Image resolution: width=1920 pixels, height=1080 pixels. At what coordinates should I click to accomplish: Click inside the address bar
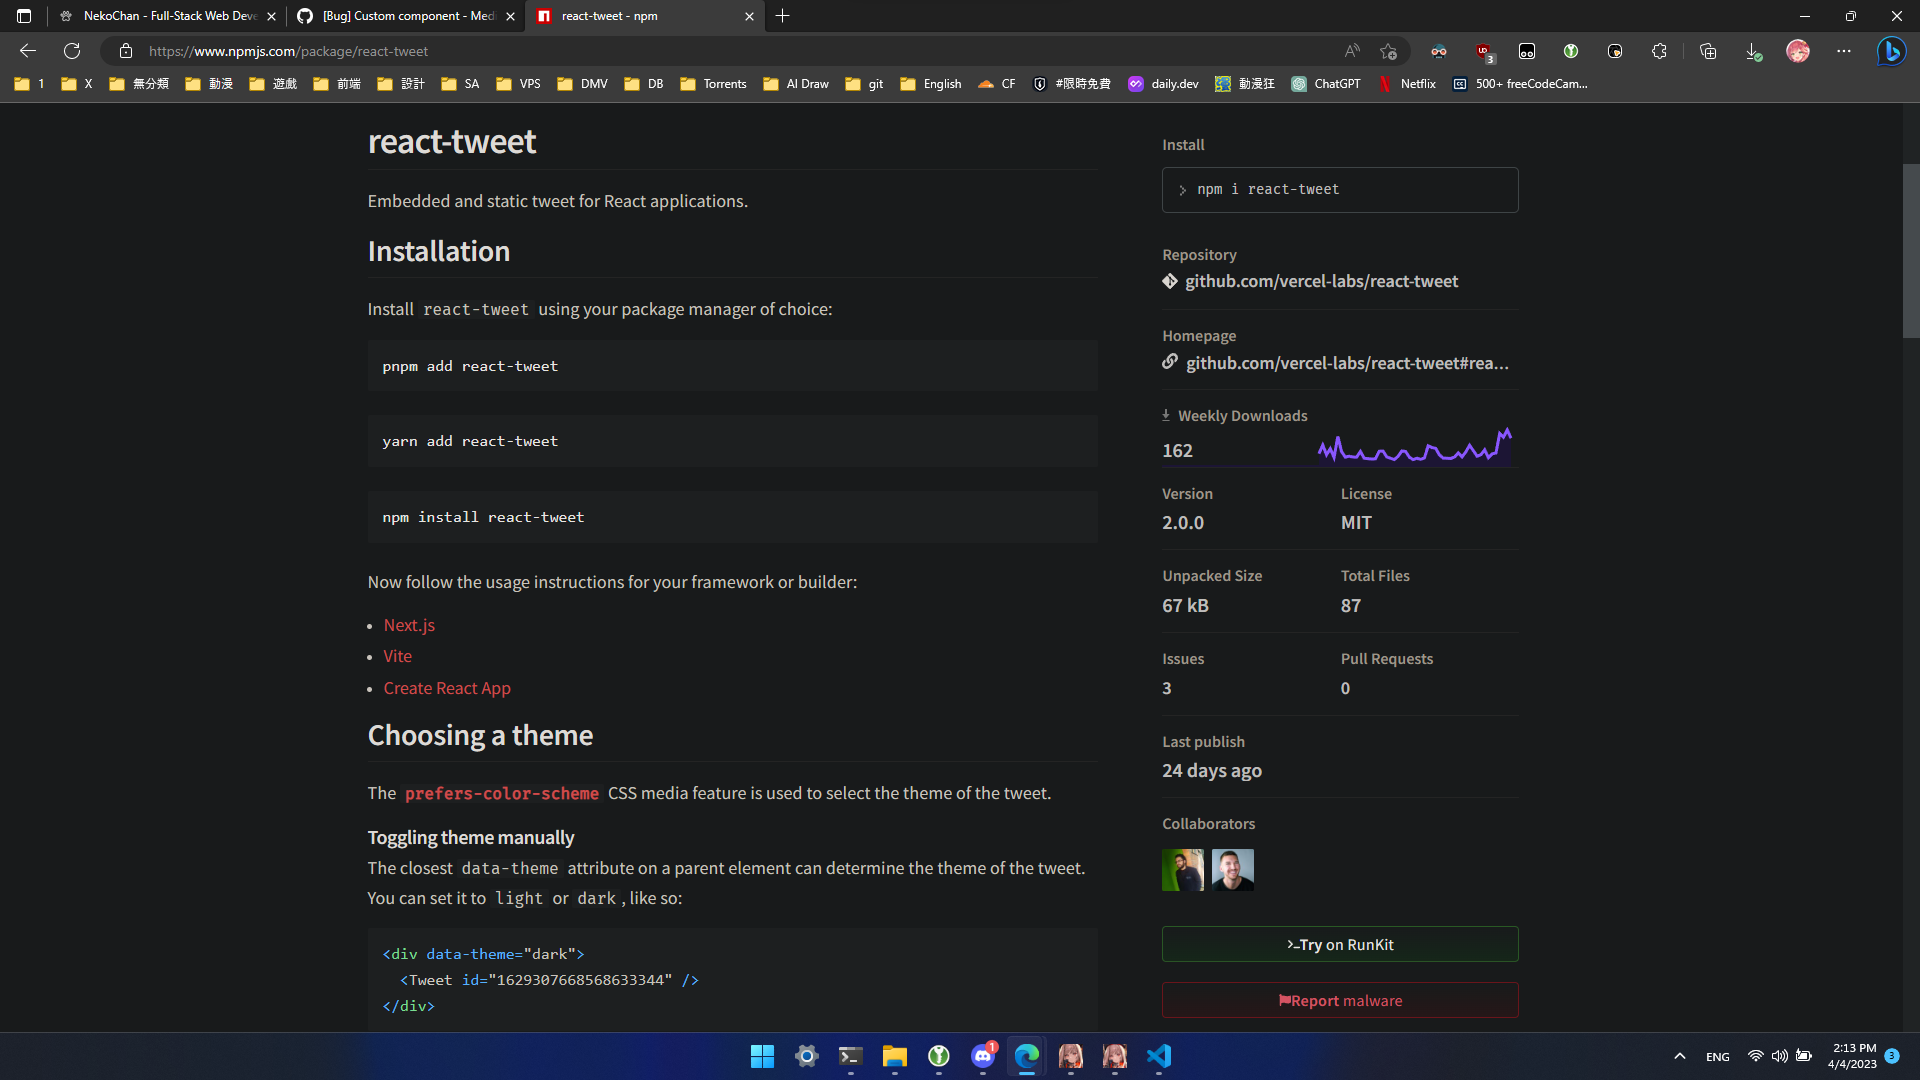pos(600,51)
